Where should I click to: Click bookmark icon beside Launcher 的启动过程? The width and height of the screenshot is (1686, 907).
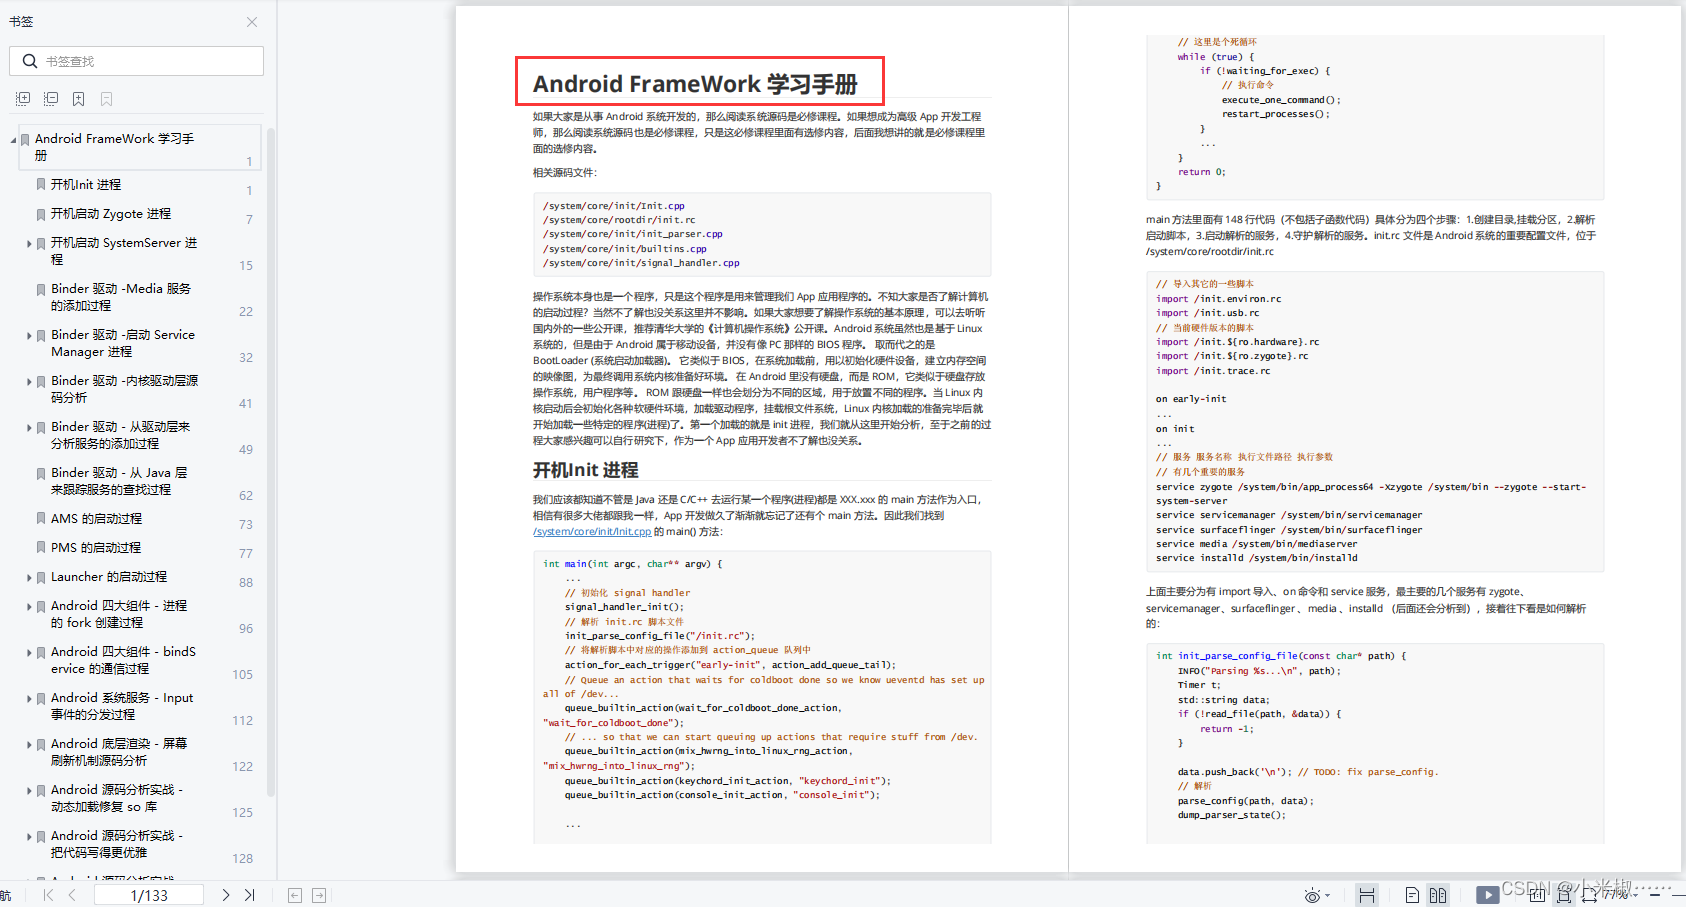[x=41, y=577]
